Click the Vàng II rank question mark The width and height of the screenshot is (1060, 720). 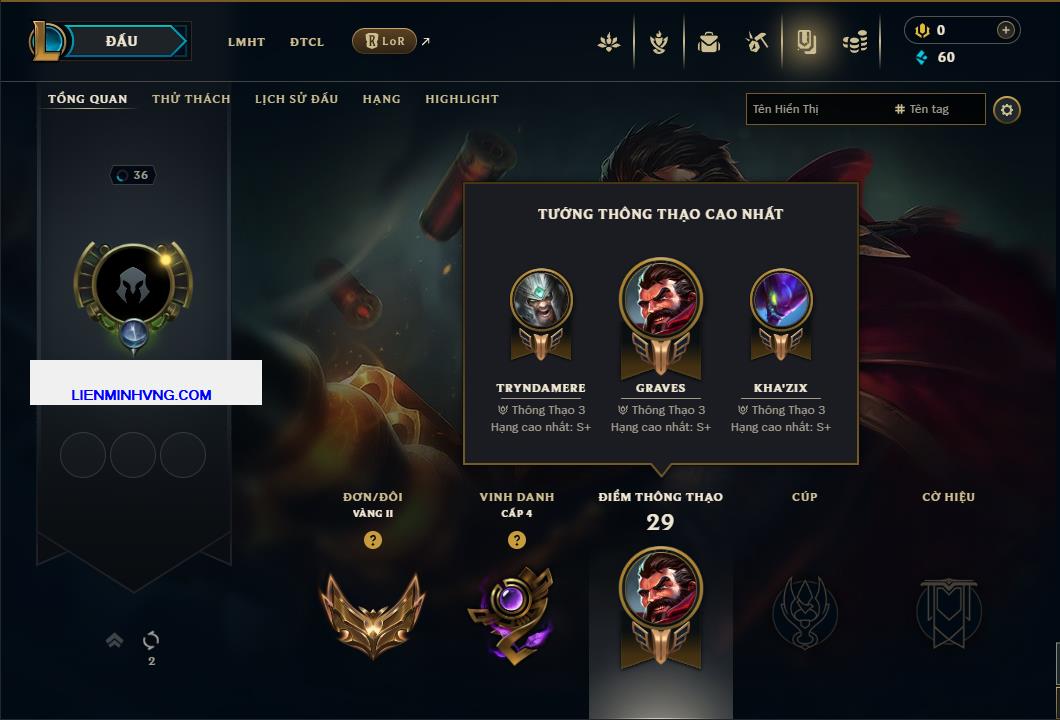coord(372,539)
